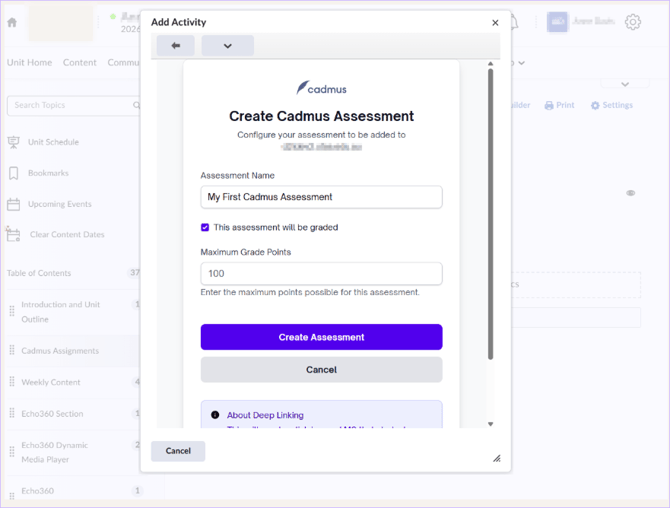Toggle 'This assessment will be graded' checkbox
The height and width of the screenshot is (508, 670).
pos(205,227)
